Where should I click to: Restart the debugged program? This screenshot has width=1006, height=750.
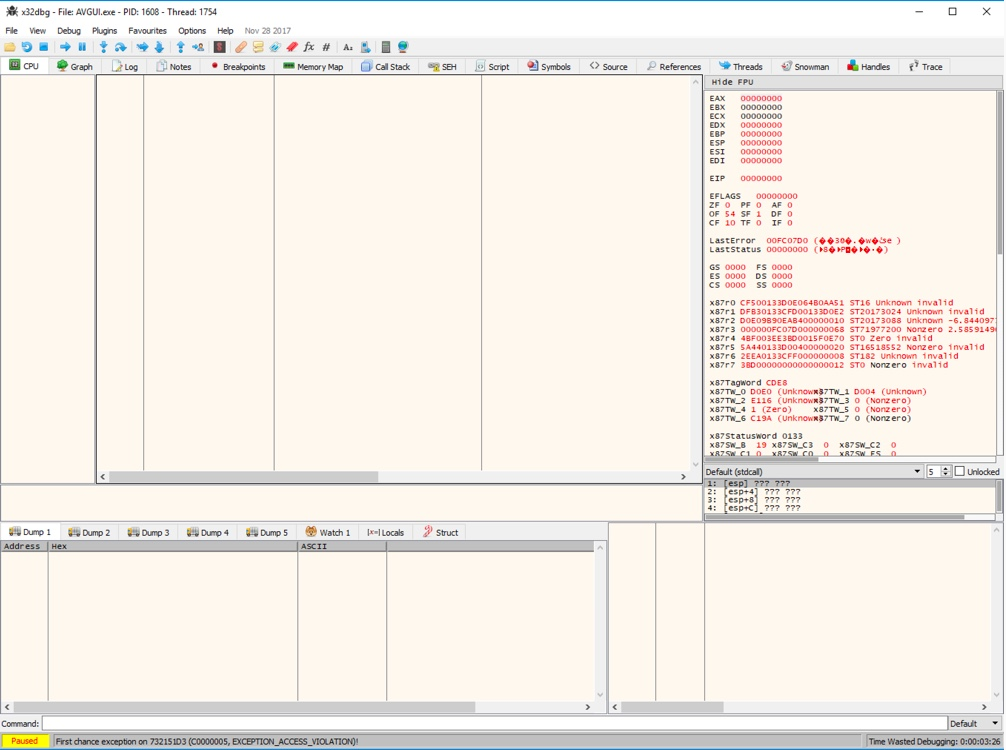point(28,46)
